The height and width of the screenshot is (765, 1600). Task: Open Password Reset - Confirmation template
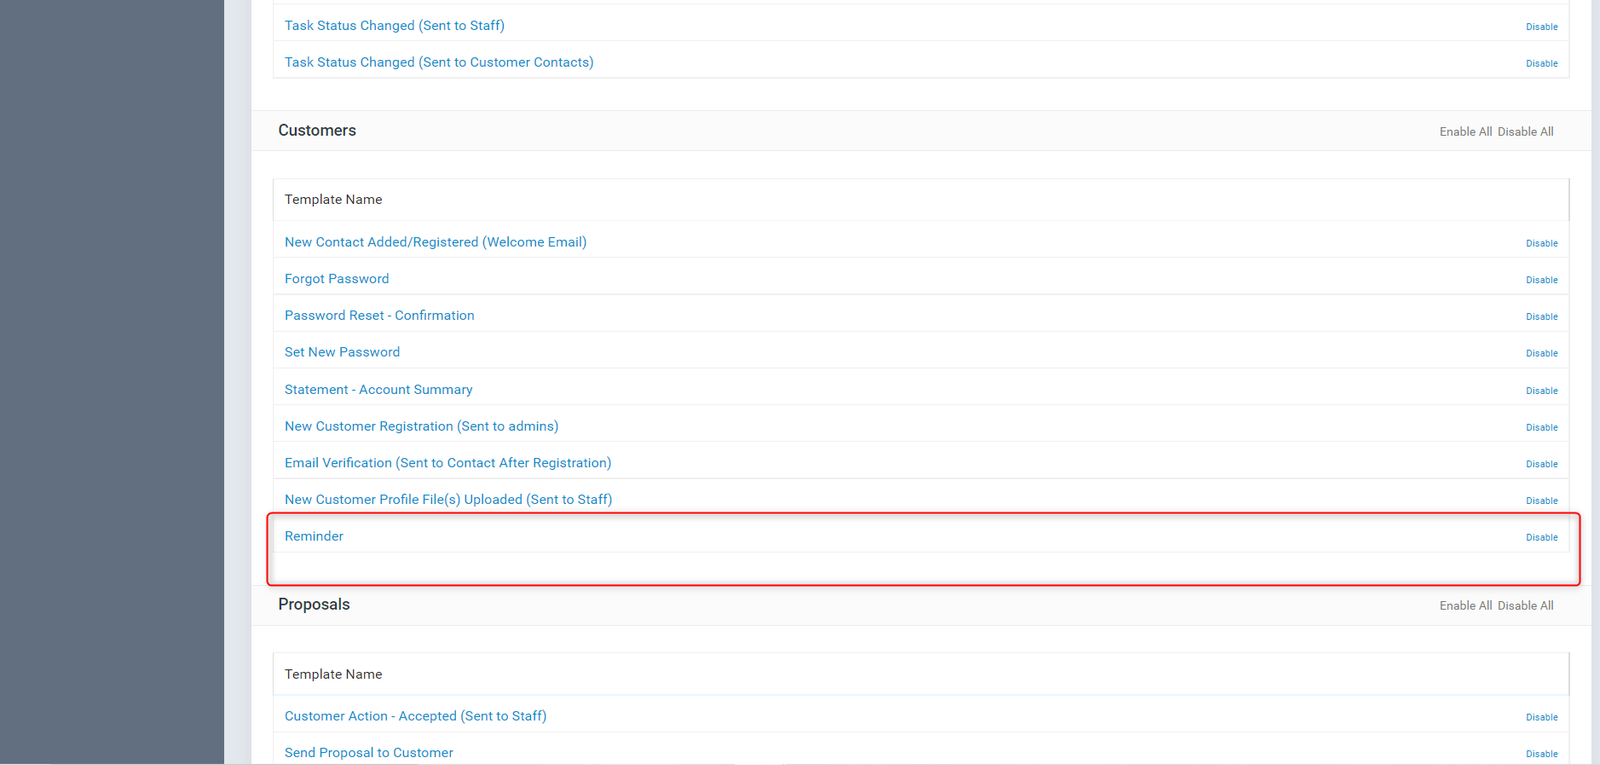click(379, 315)
